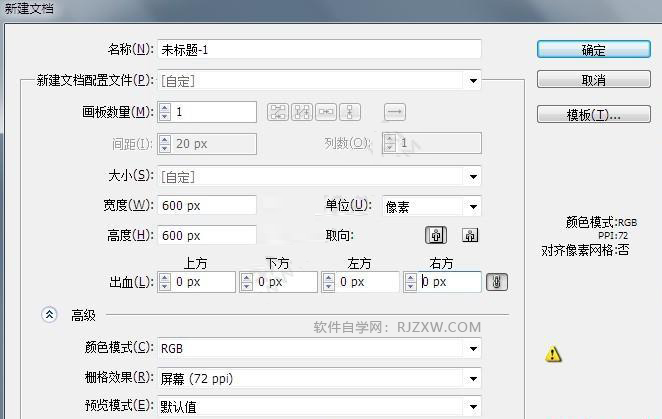The height and width of the screenshot is (419, 662).
Task: Click the 对齐像素网格:否 summary text
Action: (x=585, y=250)
